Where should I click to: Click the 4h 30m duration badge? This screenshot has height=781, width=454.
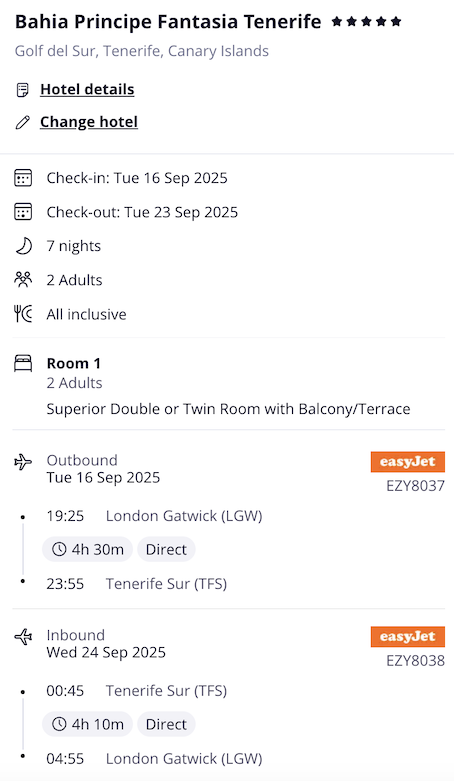[87, 549]
